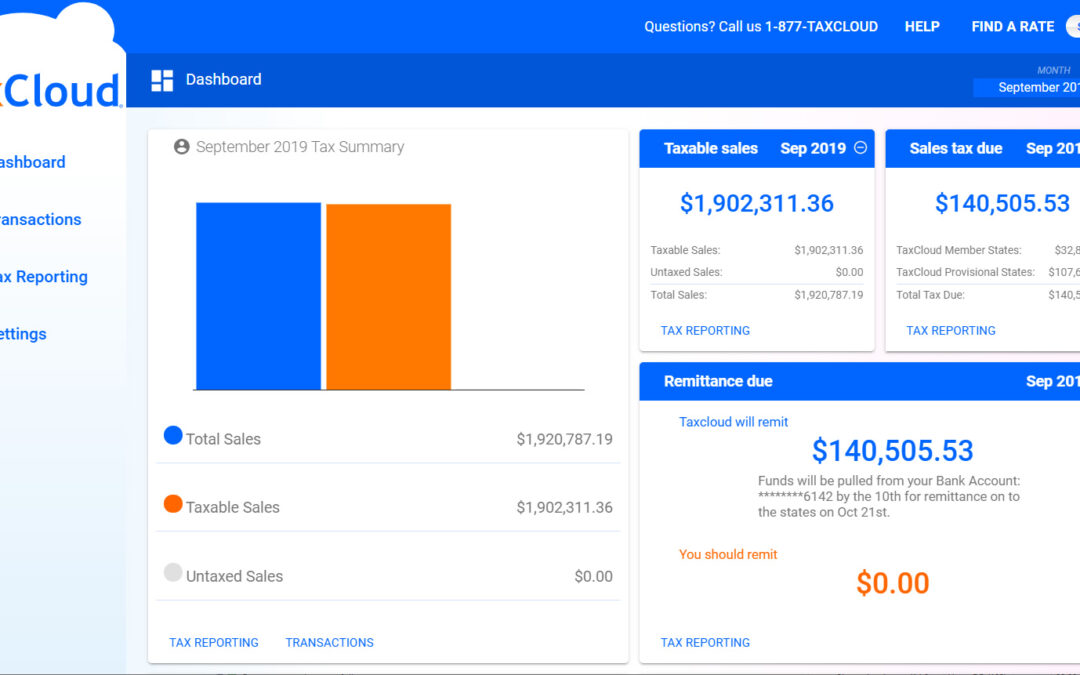Click the $140,505.53 remittance amount
Screen dimensions: 1080x675
[x=892, y=450]
